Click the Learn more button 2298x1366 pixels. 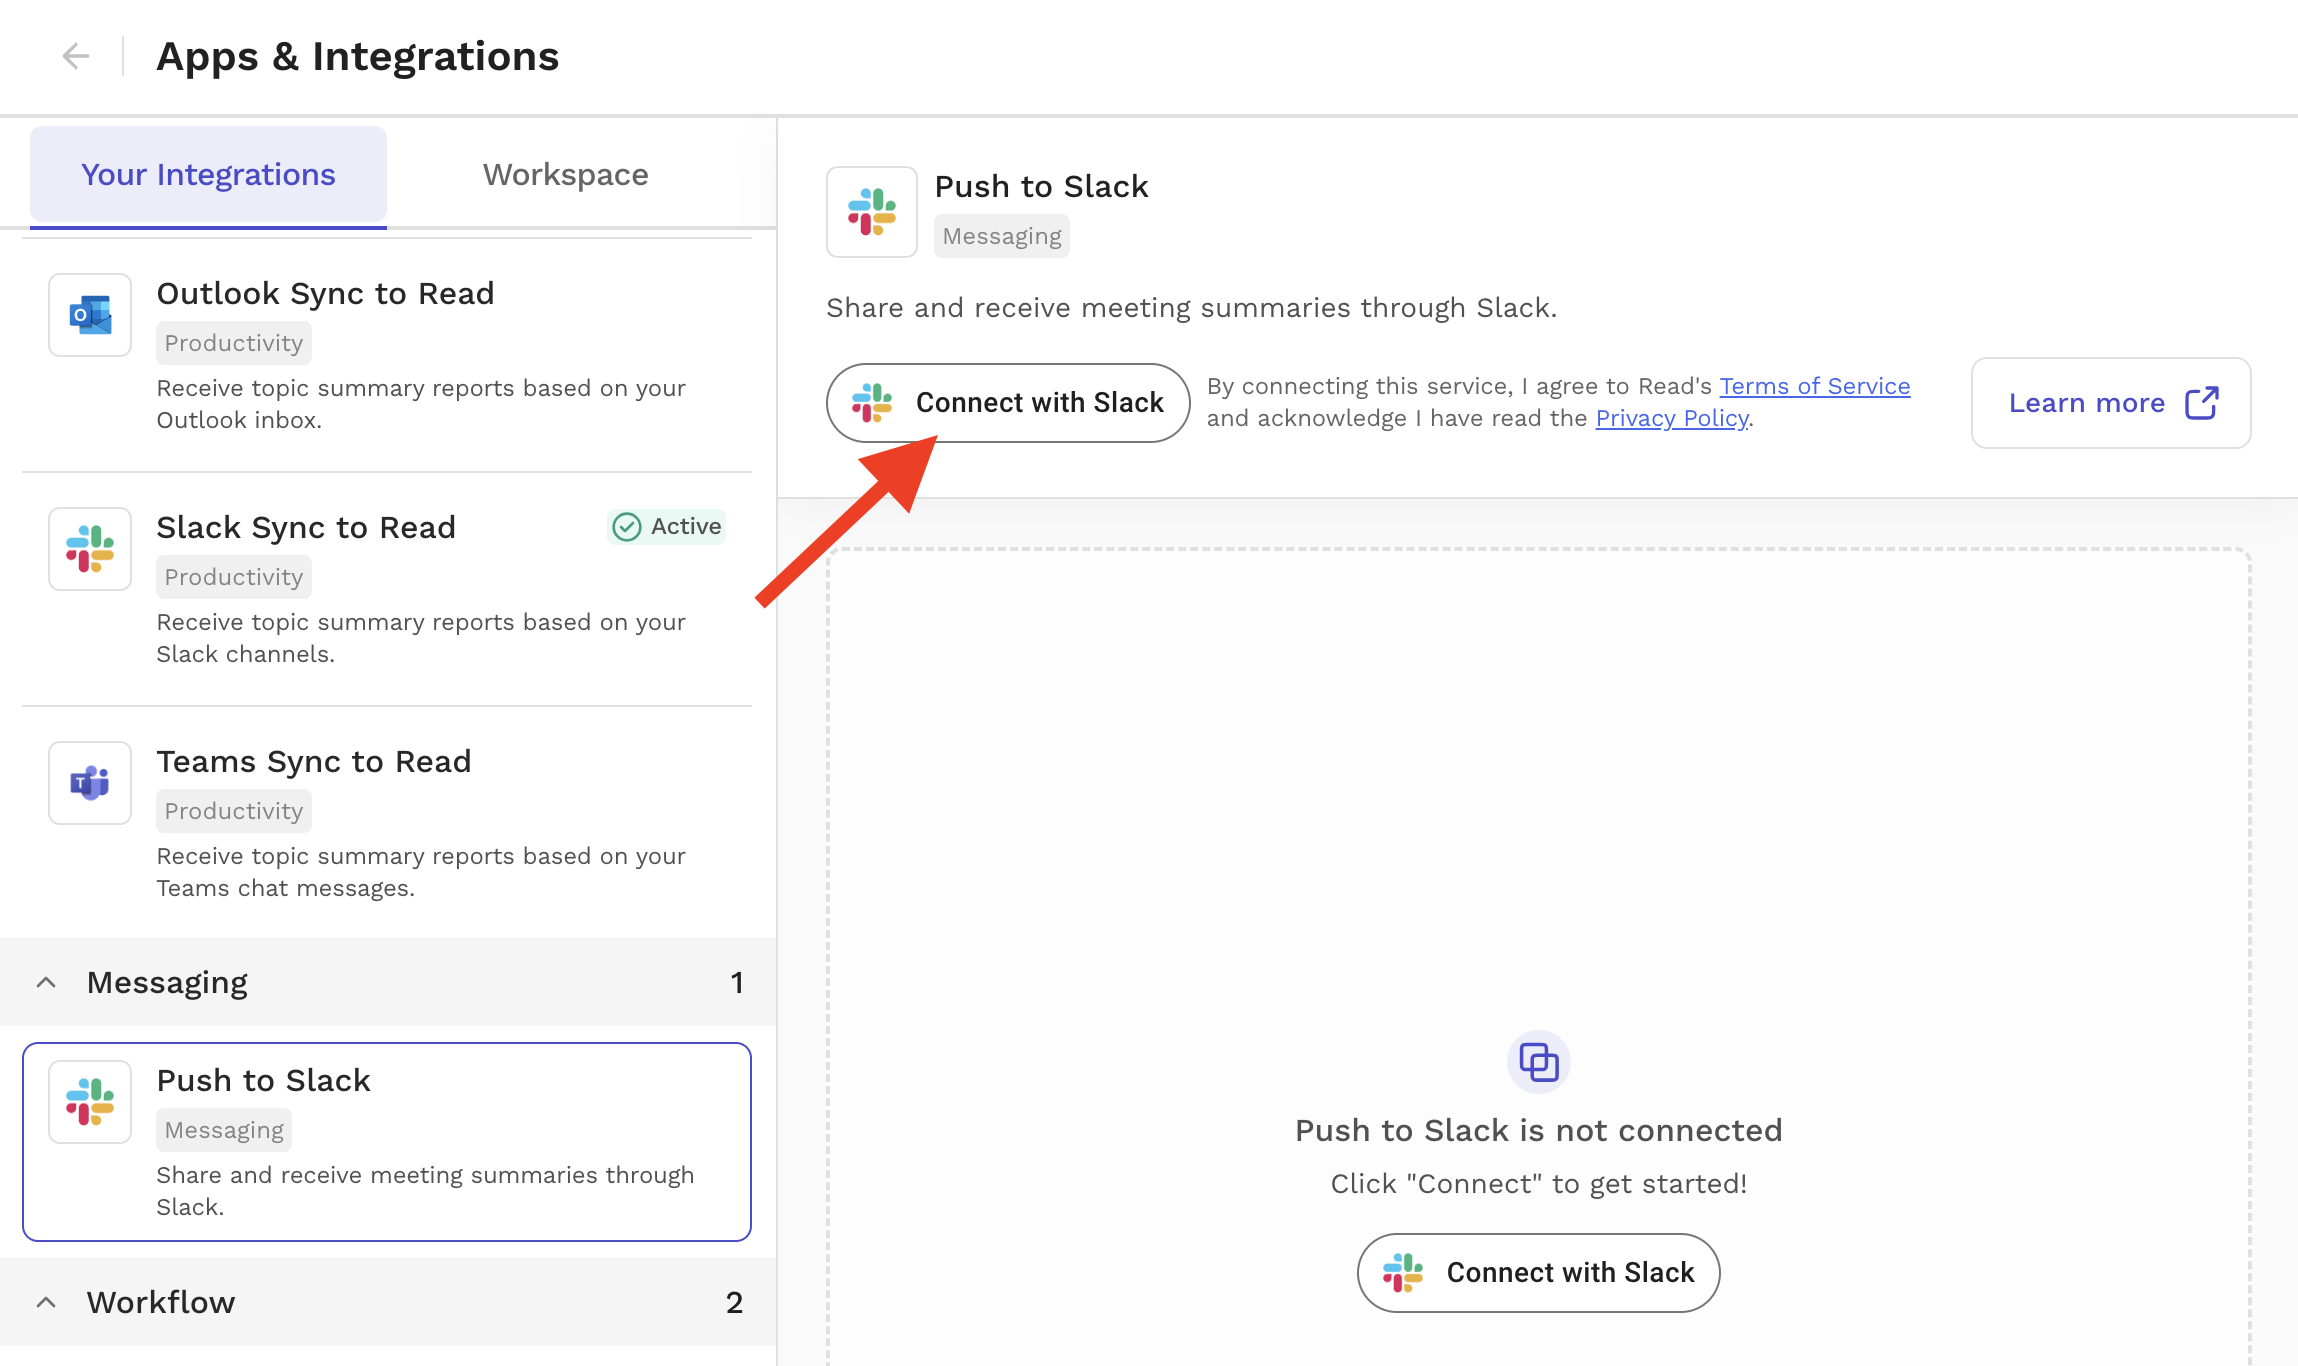point(2111,403)
